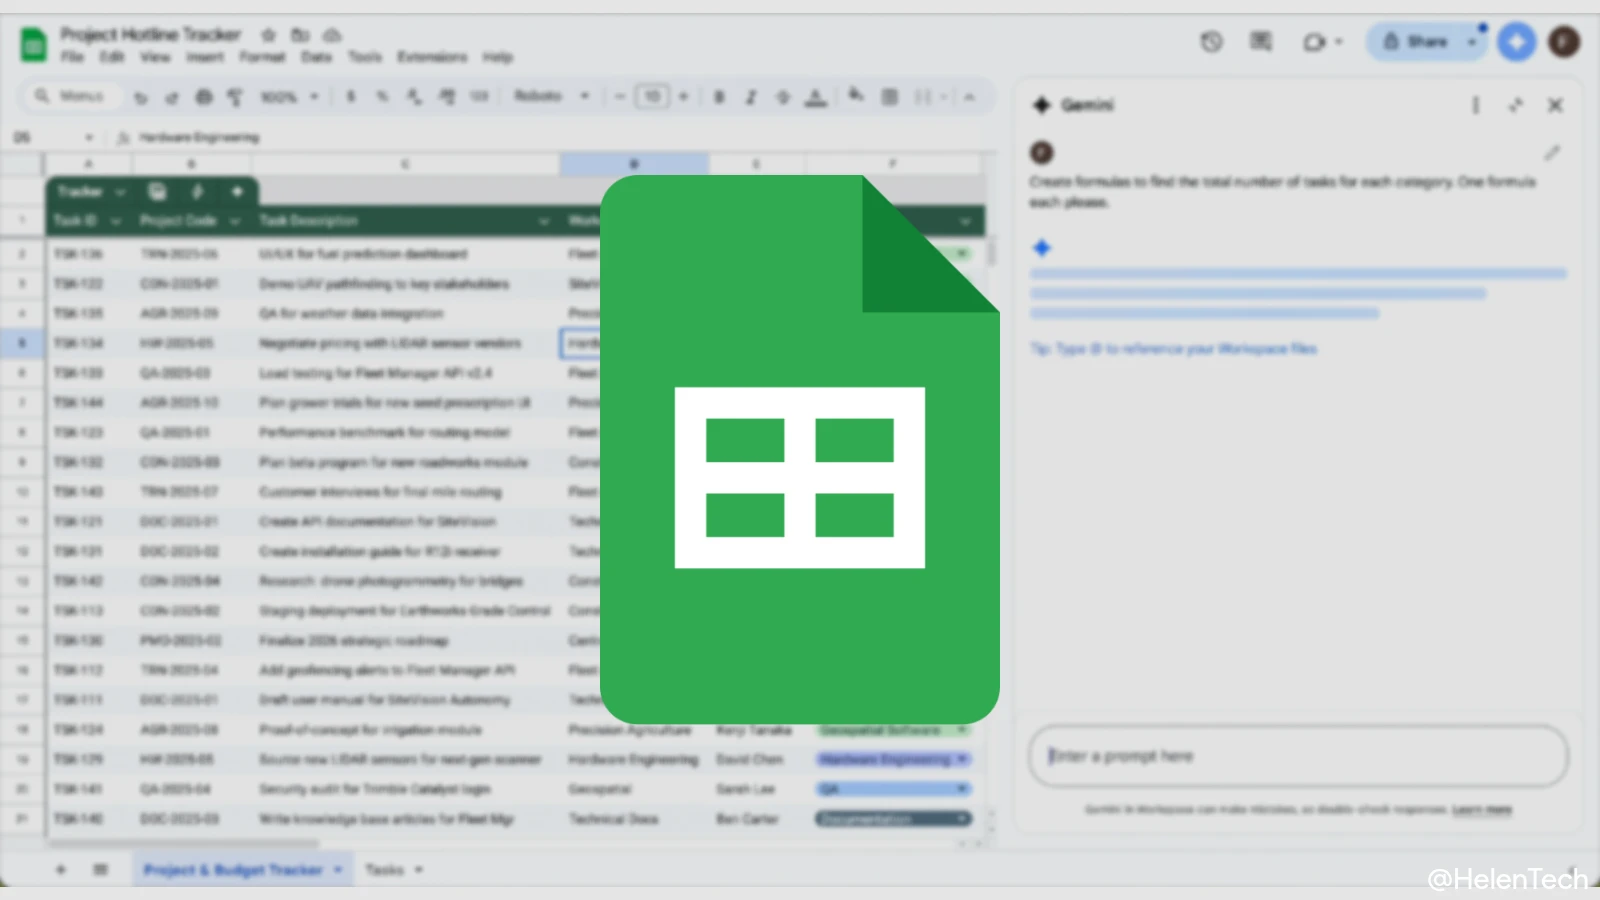Image resolution: width=1600 pixels, height=900 pixels.
Task: Open the text color picker
Action: 816,97
